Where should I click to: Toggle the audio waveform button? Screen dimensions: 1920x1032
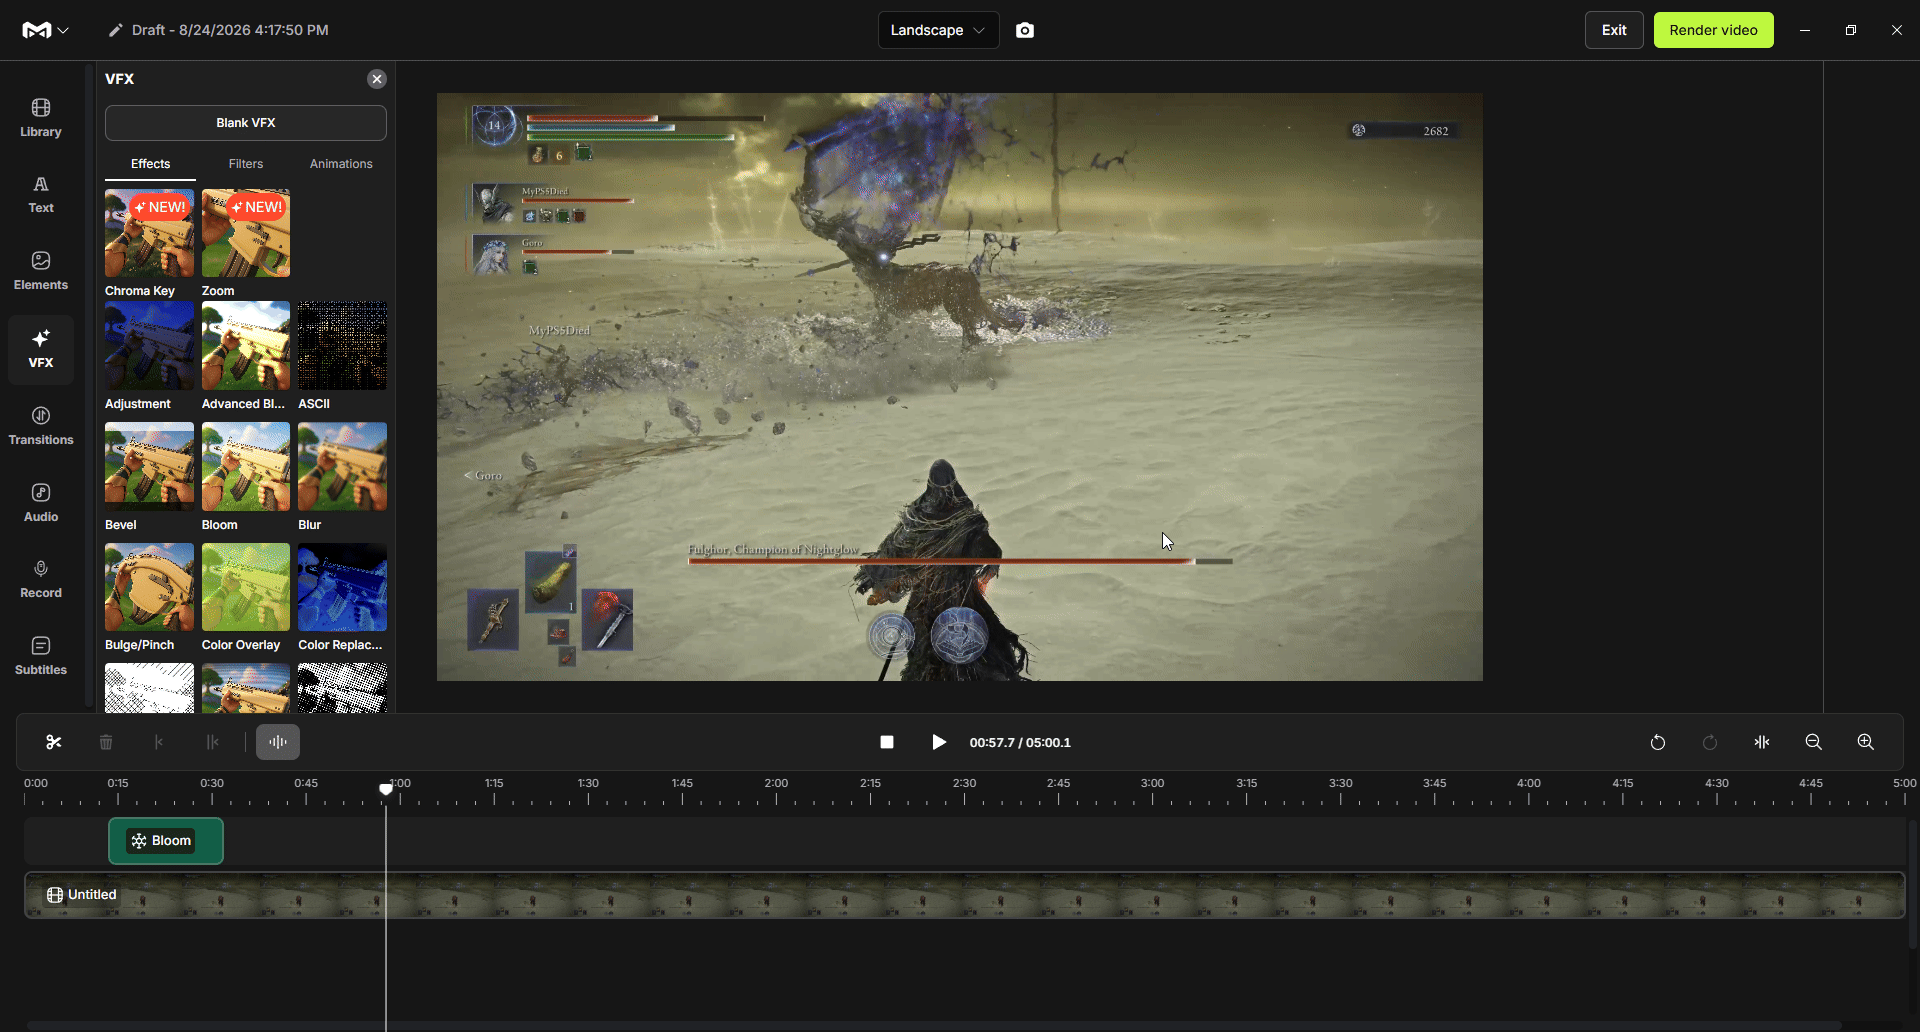(x=278, y=742)
